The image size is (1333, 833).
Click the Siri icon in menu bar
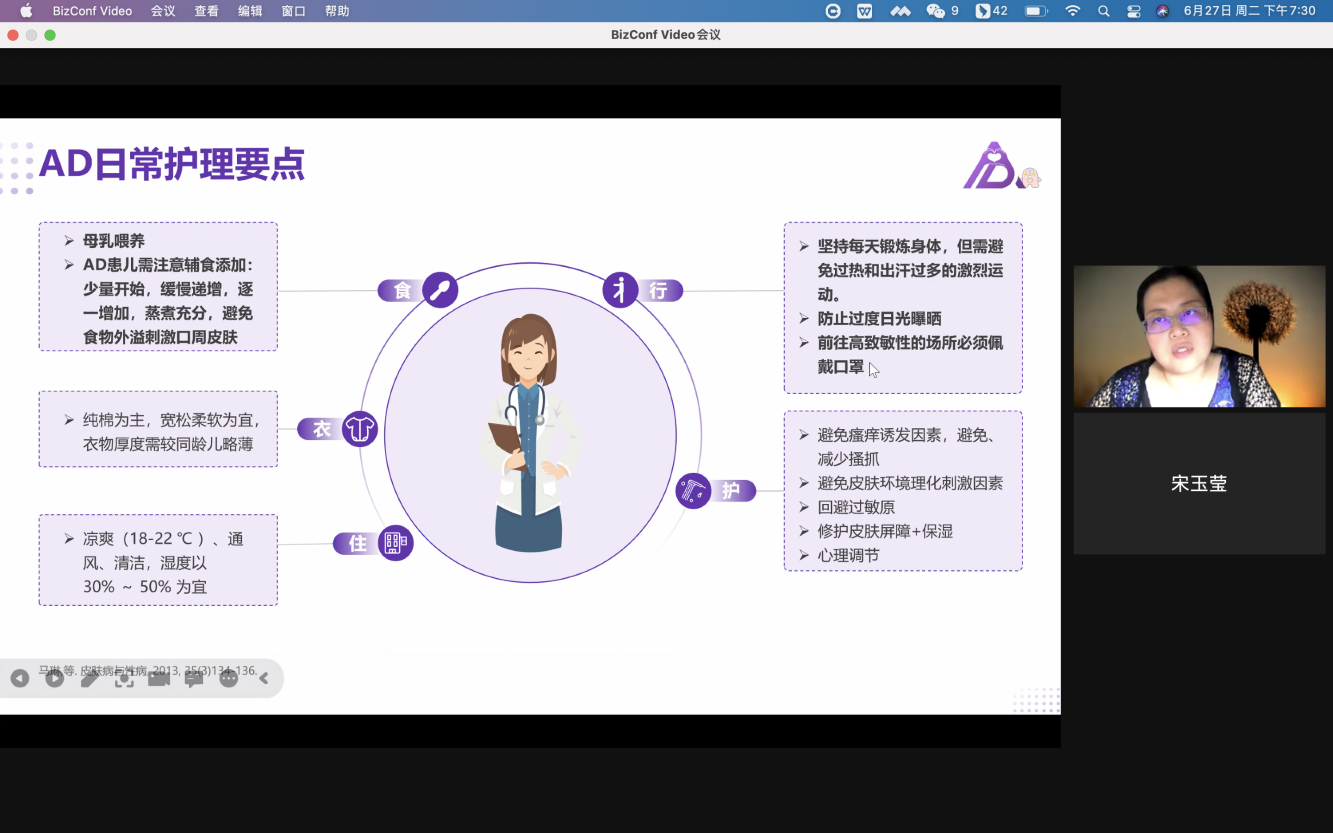click(1162, 11)
